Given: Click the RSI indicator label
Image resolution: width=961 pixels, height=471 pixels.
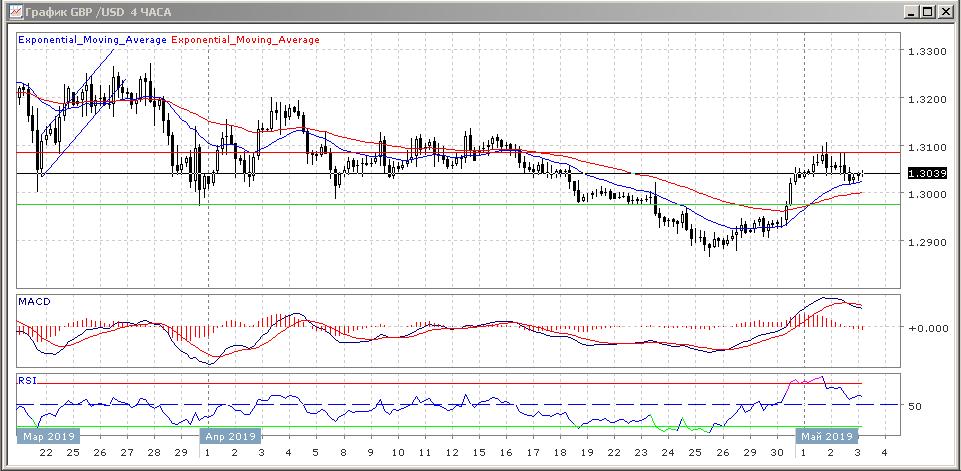Looking at the screenshot, I should [28, 381].
